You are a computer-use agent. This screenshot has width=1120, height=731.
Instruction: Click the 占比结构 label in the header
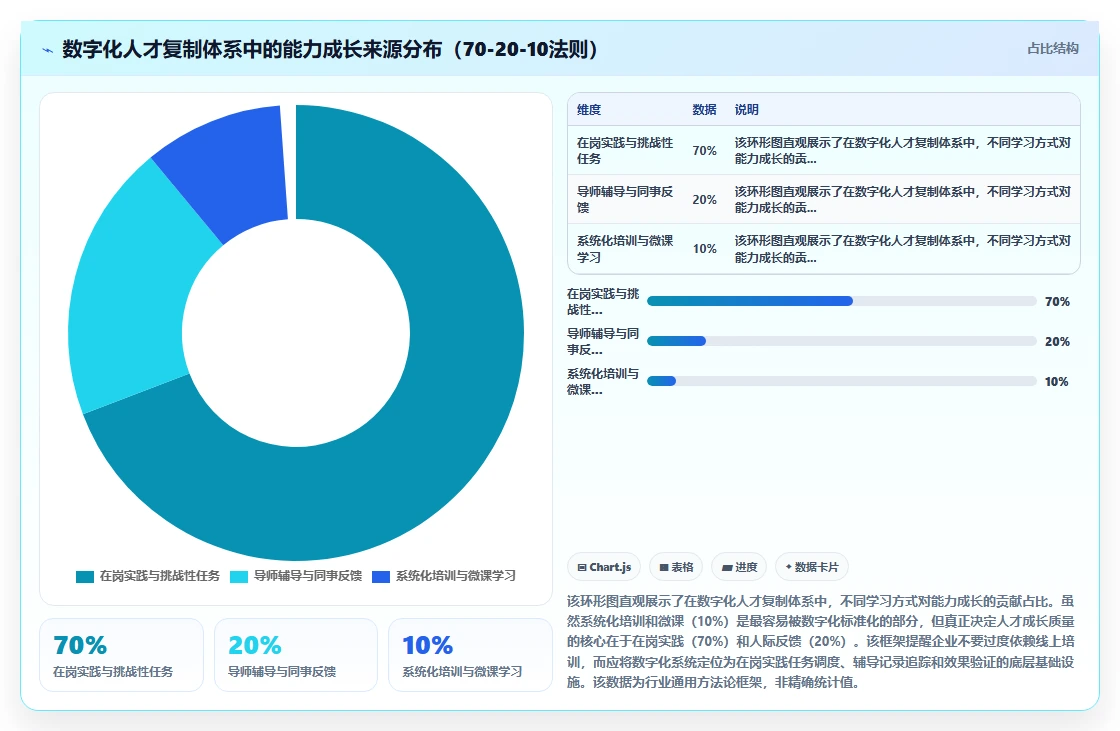tap(1053, 49)
